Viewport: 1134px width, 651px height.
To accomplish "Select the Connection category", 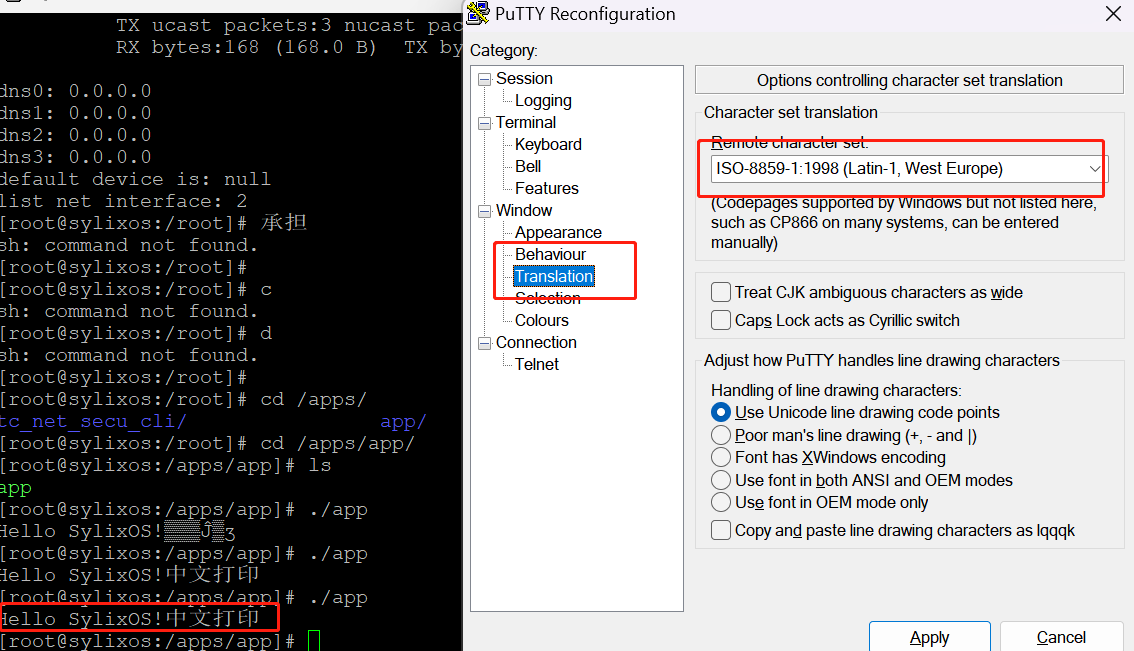I will pyautogui.click(x=536, y=342).
